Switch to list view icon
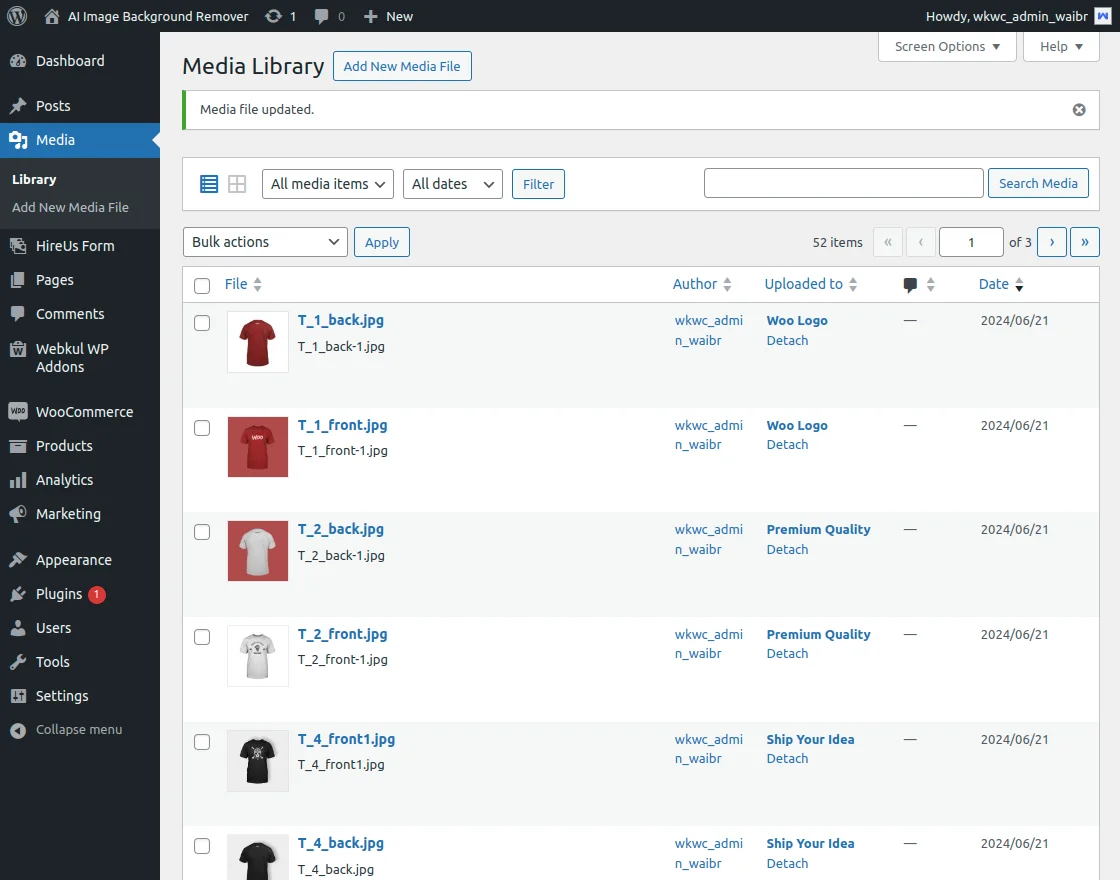The height and width of the screenshot is (880, 1120). (x=209, y=184)
